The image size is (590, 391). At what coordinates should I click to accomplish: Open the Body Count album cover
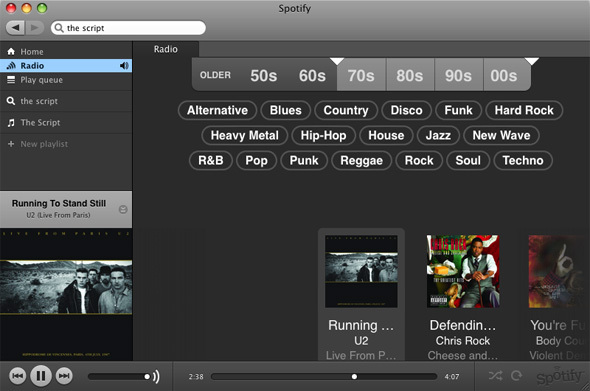pos(558,271)
